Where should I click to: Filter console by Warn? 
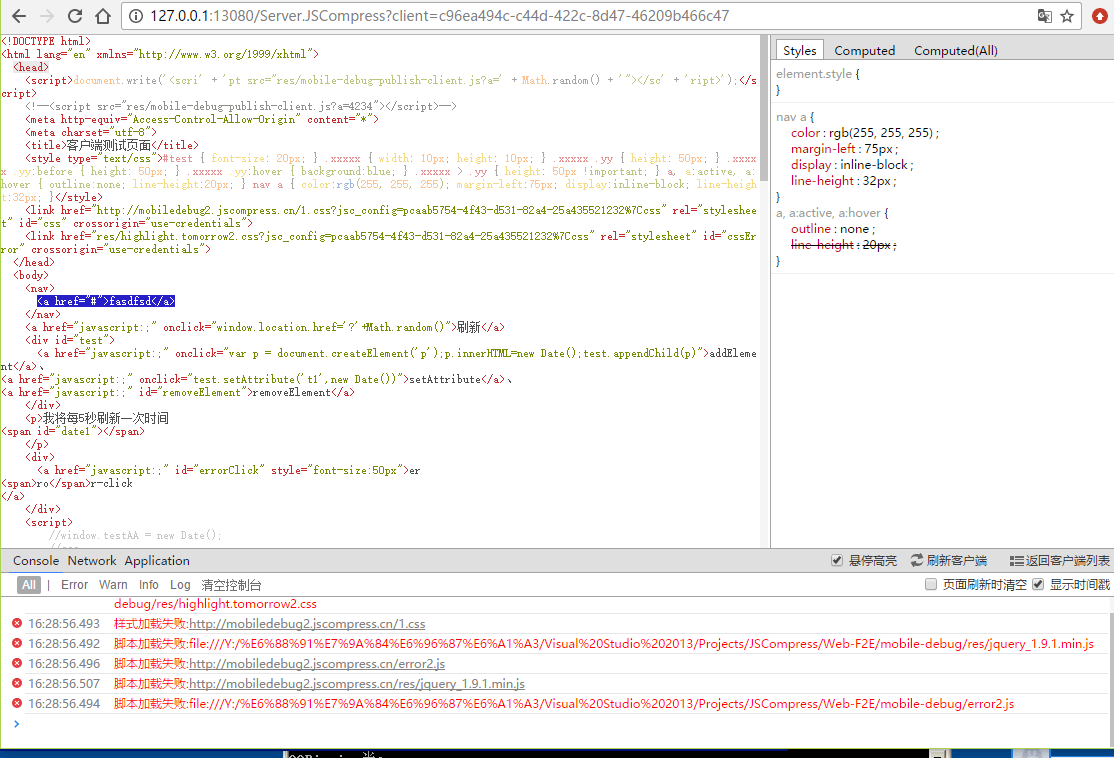point(113,585)
